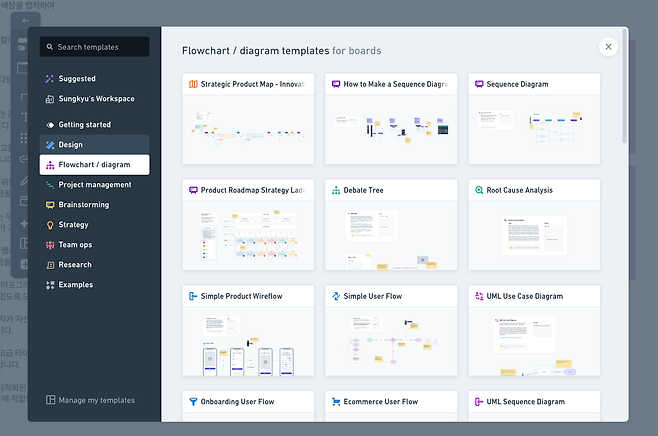The image size is (658, 436).
Task: Click the Design category icon
Action: click(50, 145)
